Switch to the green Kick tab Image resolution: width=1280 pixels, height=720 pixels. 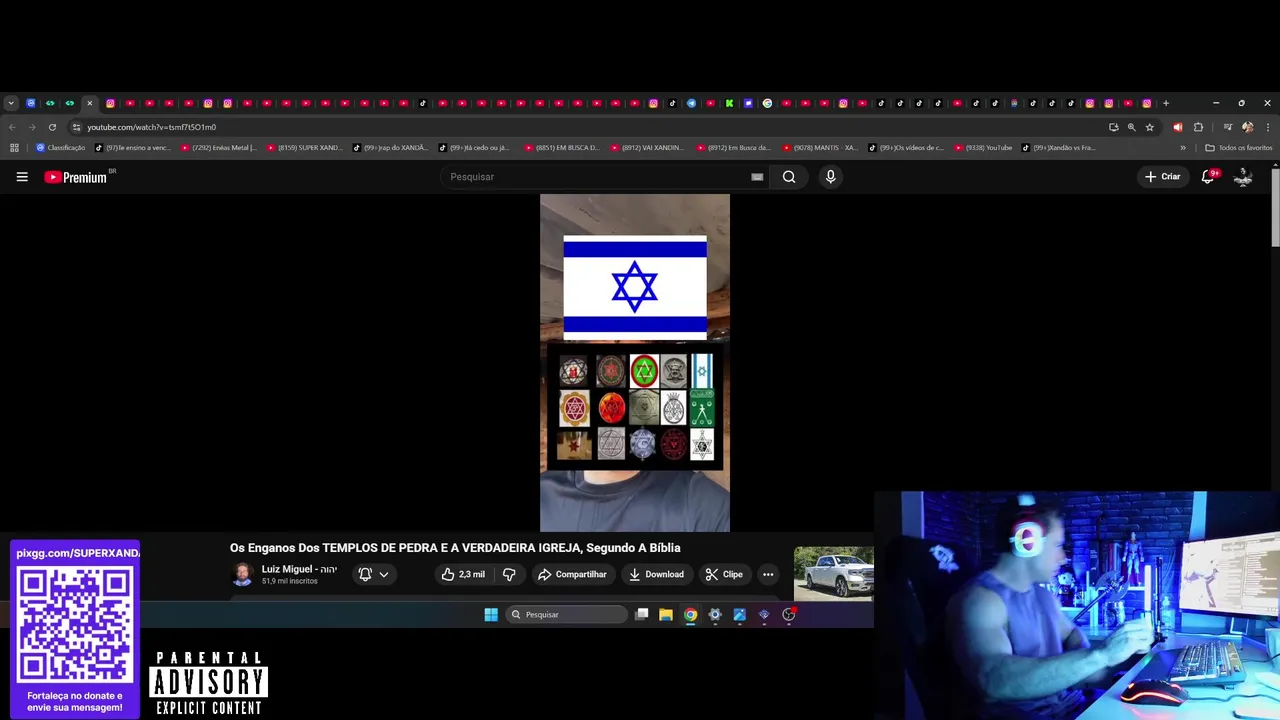pos(729,103)
